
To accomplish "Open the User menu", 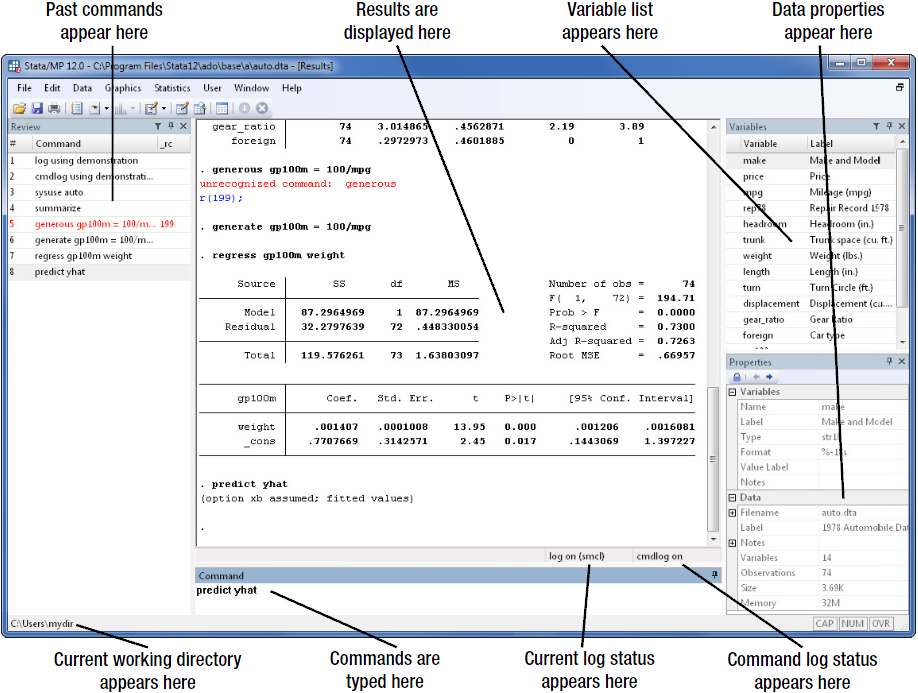I will tap(212, 88).
